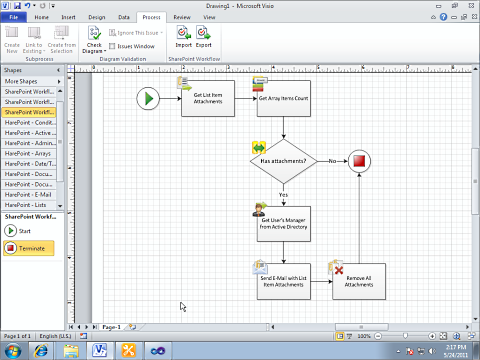
Task: Collapse the Shapes pane with the arrow
Action: coord(58,70)
